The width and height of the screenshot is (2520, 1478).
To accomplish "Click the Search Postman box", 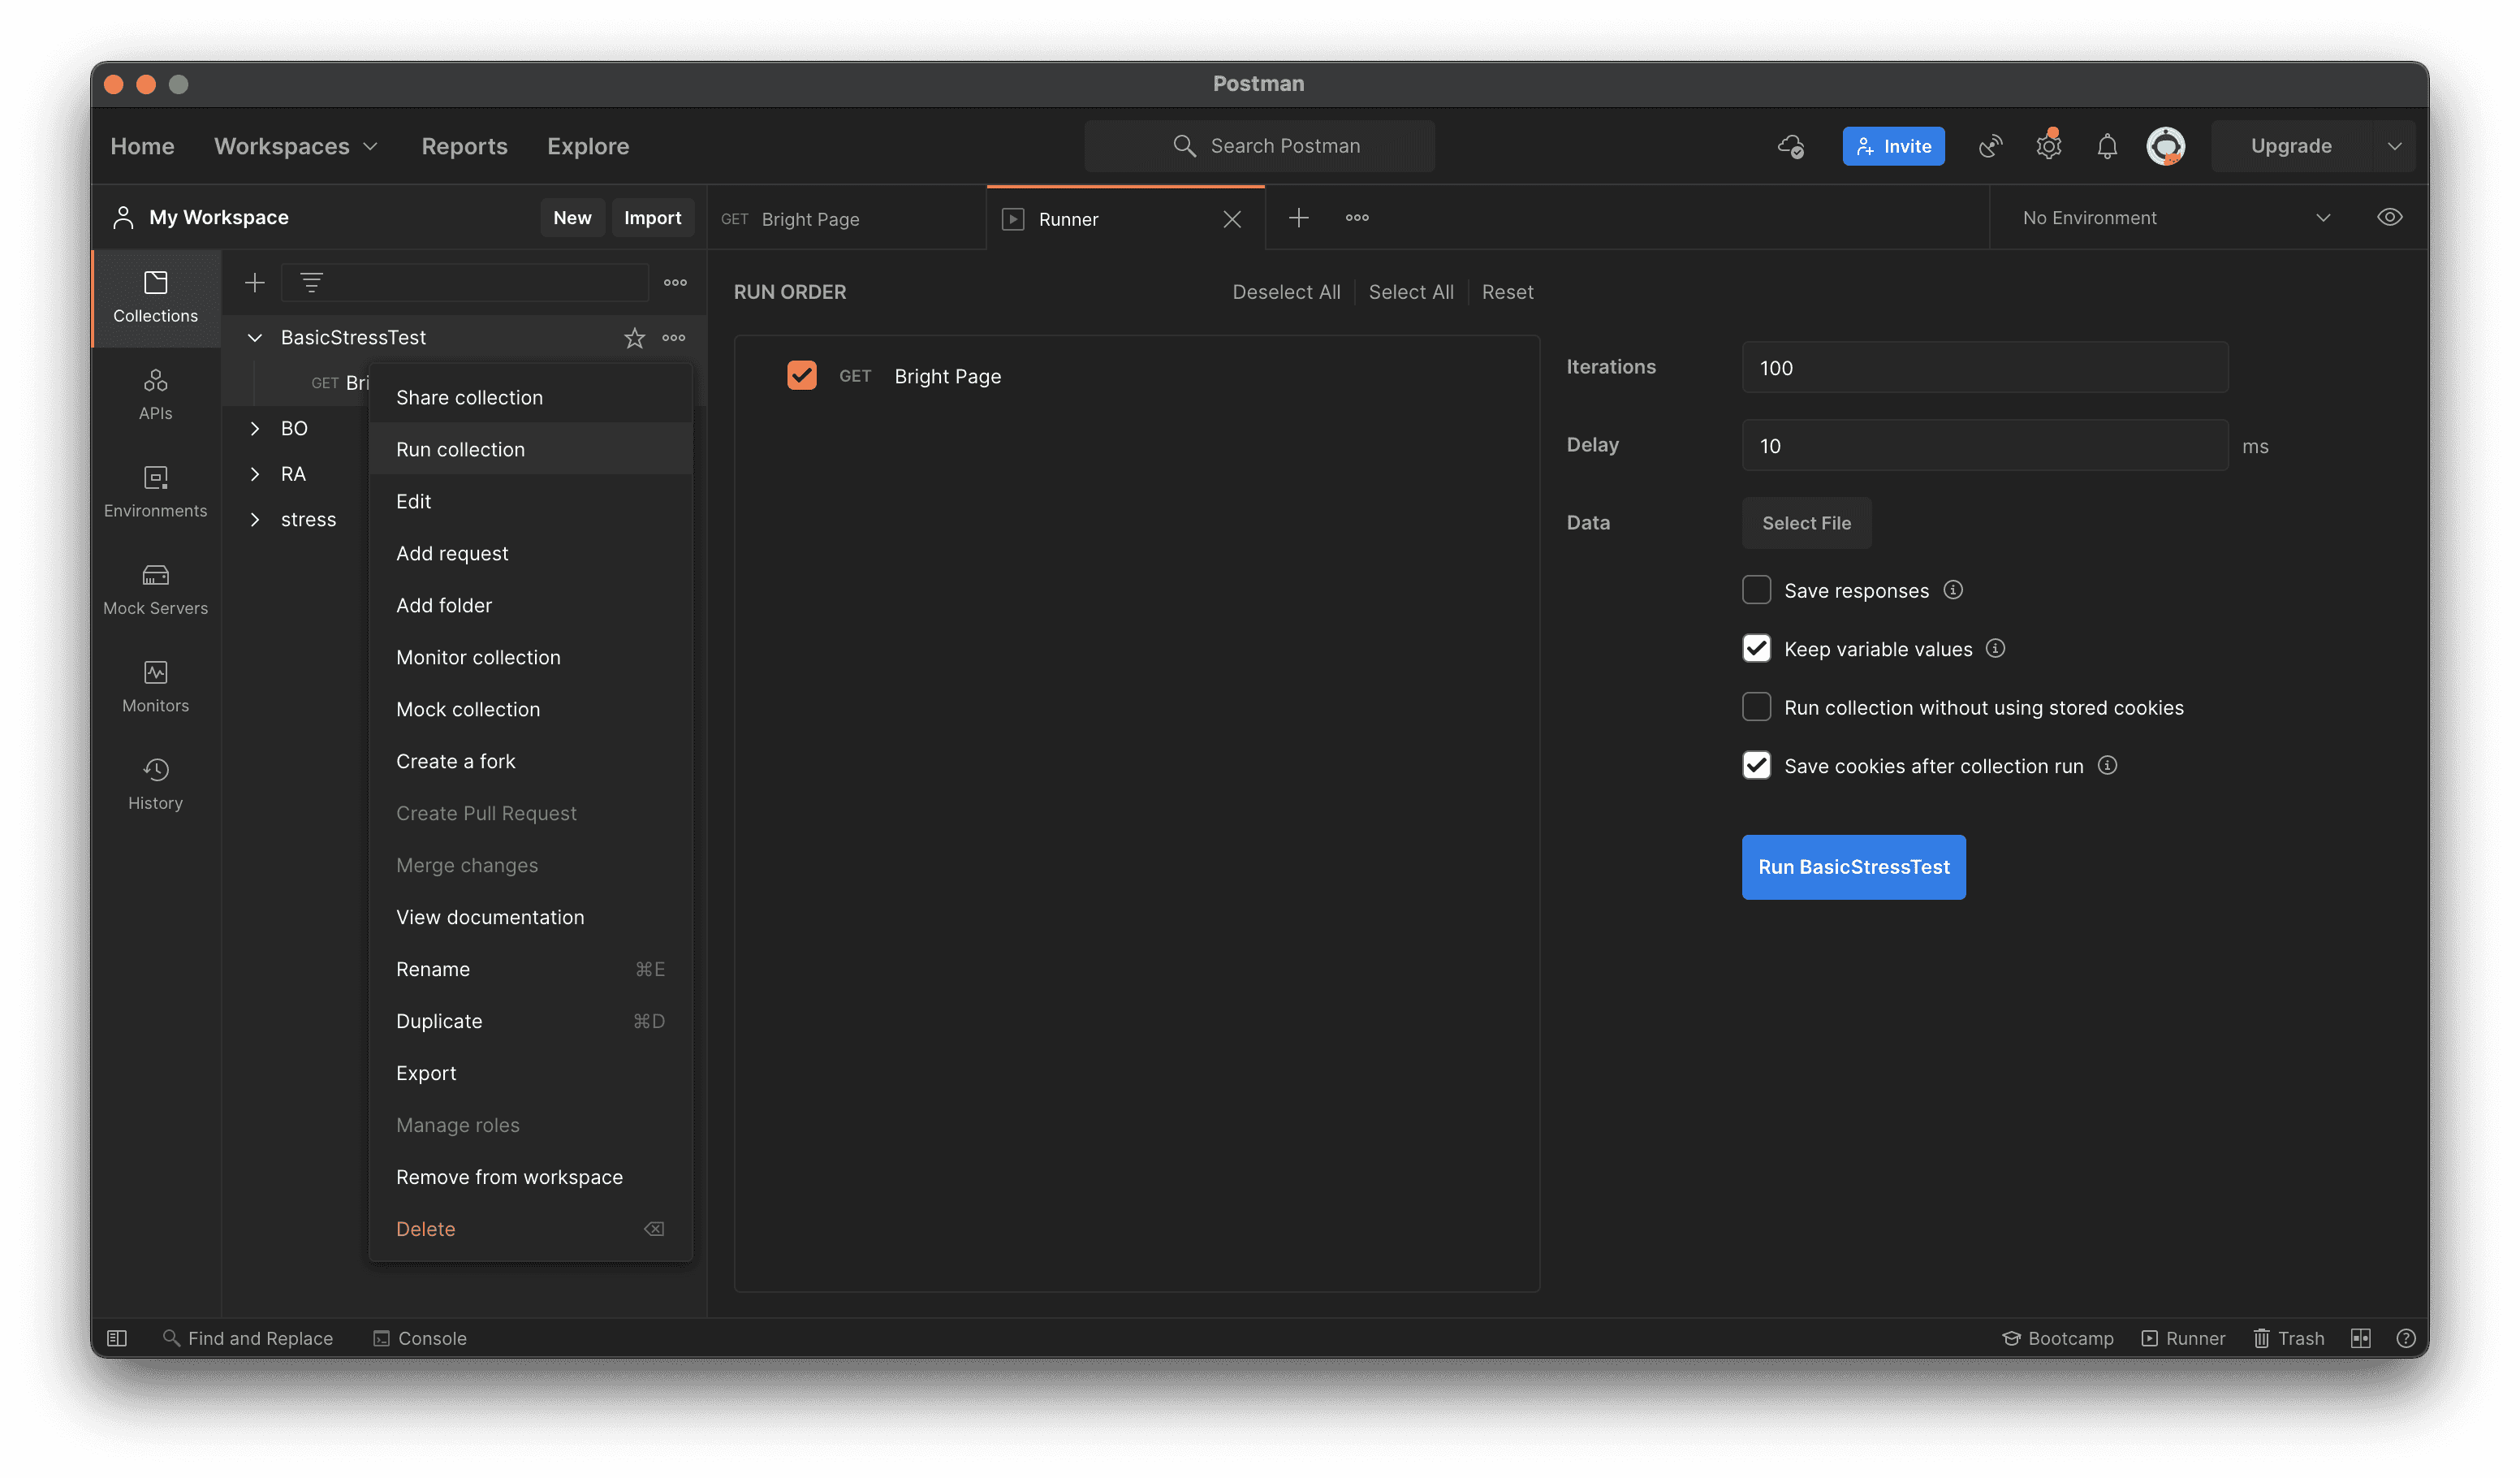I will (1259, 146).
